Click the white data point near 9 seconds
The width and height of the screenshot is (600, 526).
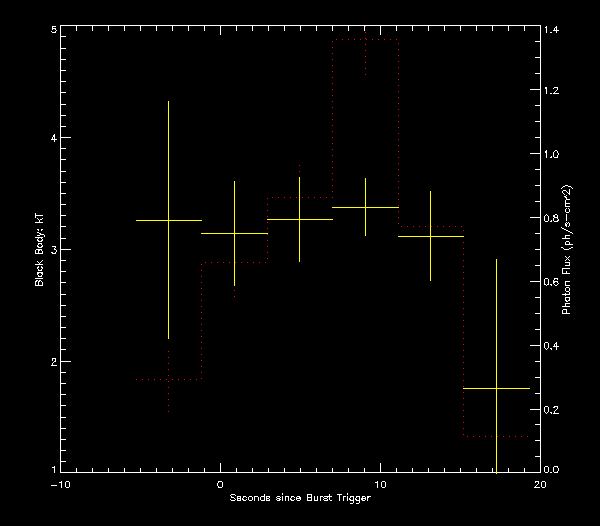[365, 207]
